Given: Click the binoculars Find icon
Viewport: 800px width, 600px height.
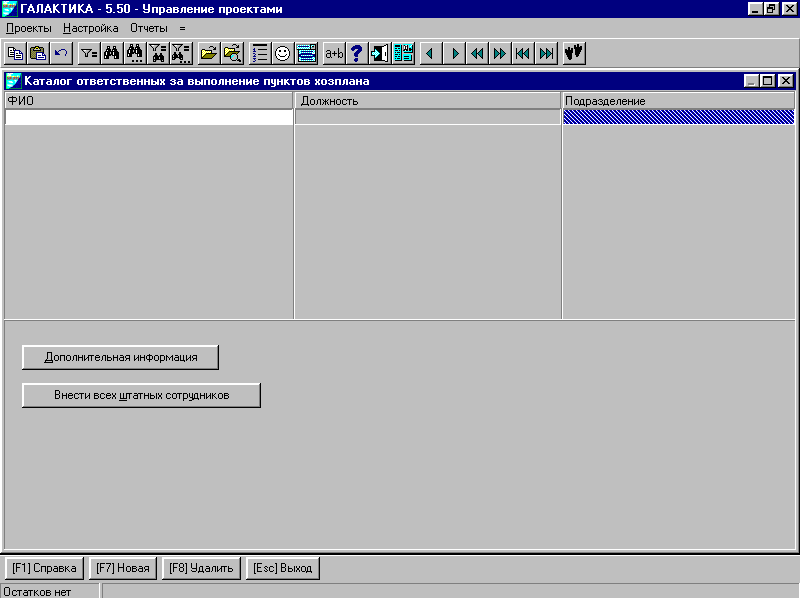Looking at the screenshot, I should pyautogui.click(x=112, y=54).
